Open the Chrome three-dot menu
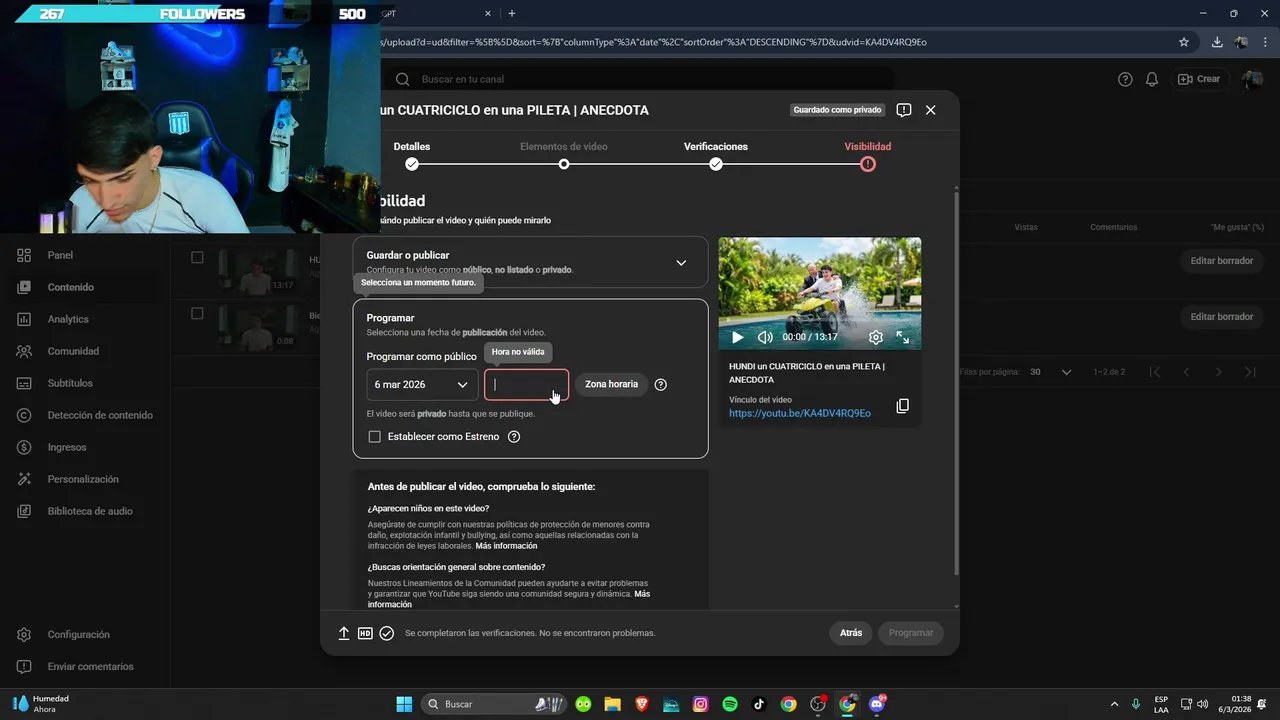This screenshot has height=720, width=1280. [x=1265, y=42]
